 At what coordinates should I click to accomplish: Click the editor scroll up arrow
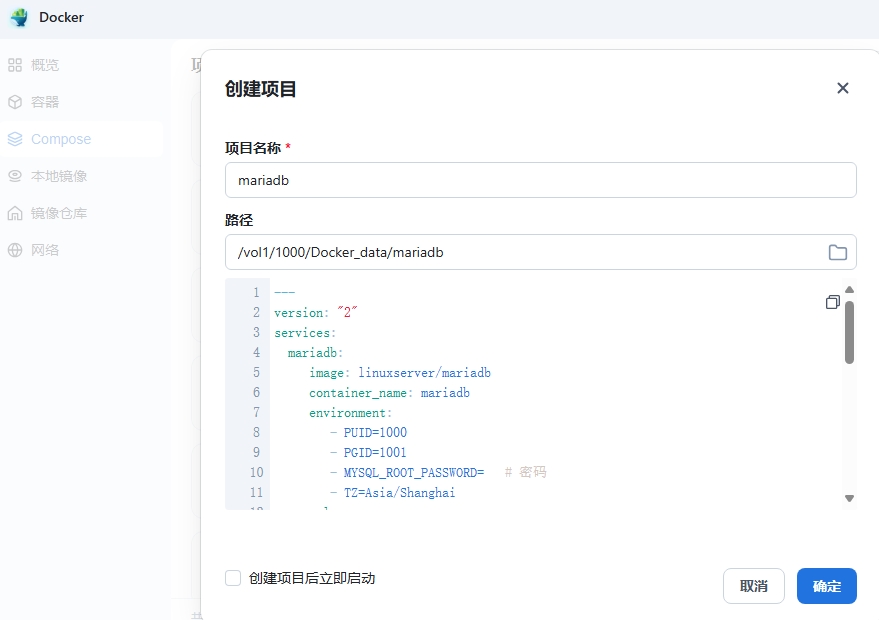tap(849, 290)
